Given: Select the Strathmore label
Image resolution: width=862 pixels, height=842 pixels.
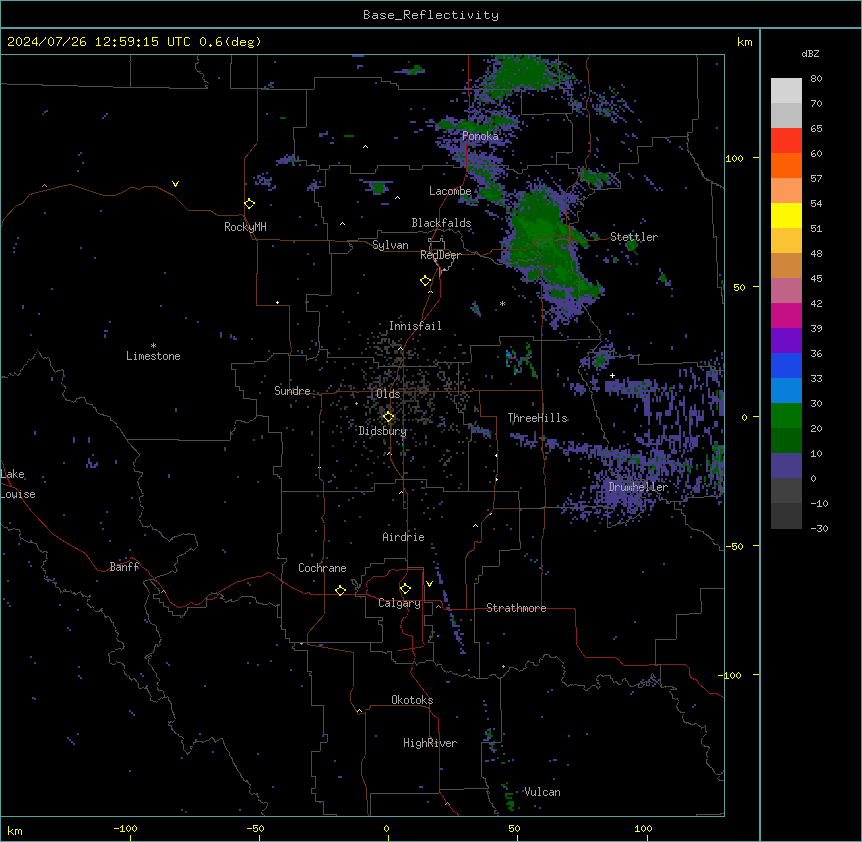Looking at the screenshot, I should pyautogui.click(x=516, y=608).
